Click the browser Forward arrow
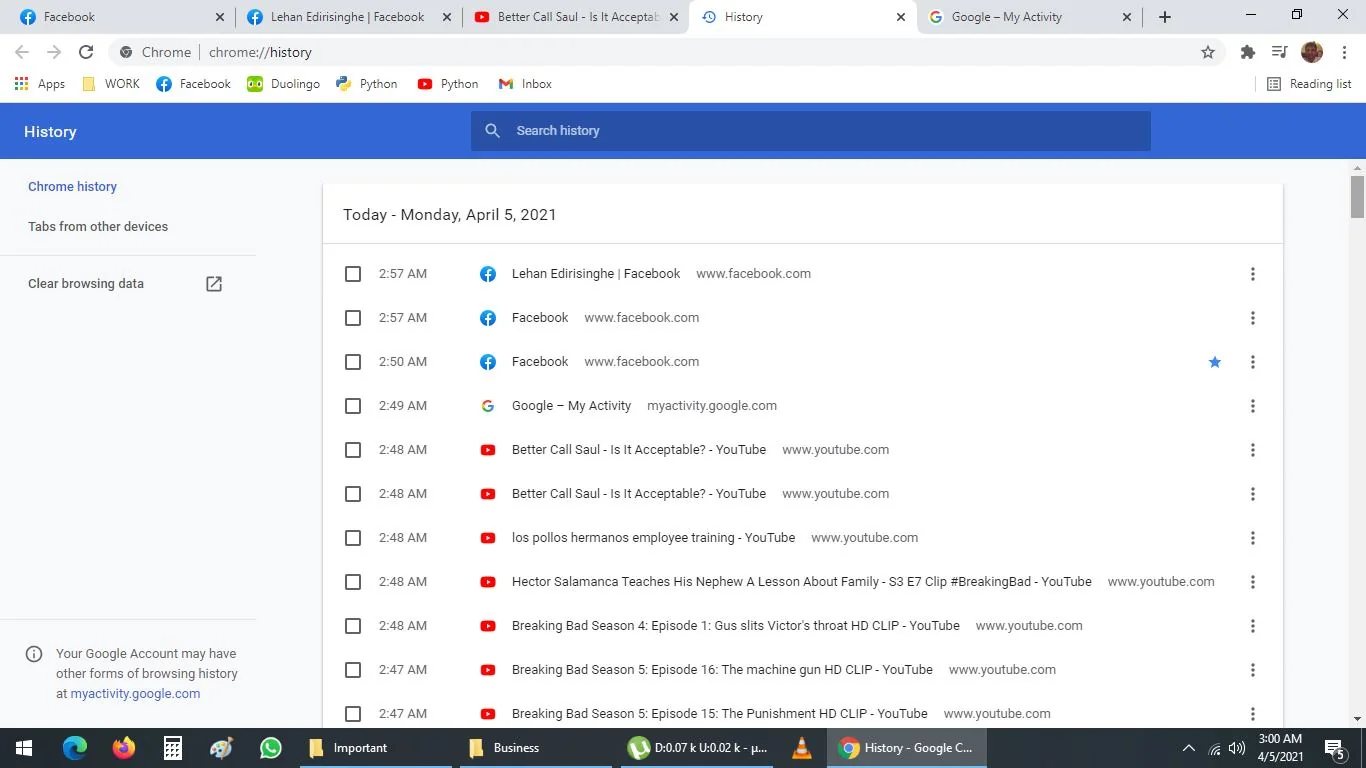The image size is (1366, 768). [x=54, y=52]
